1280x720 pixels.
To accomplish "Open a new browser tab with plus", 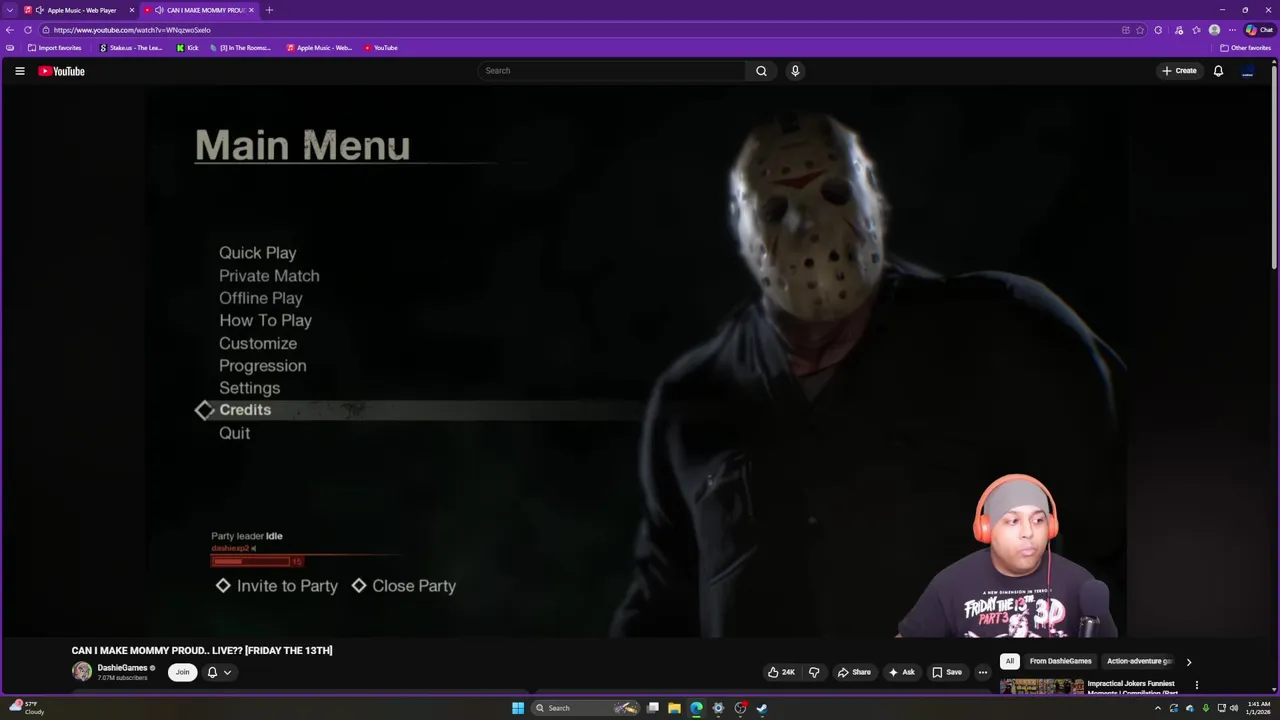I will pos(269,10).
